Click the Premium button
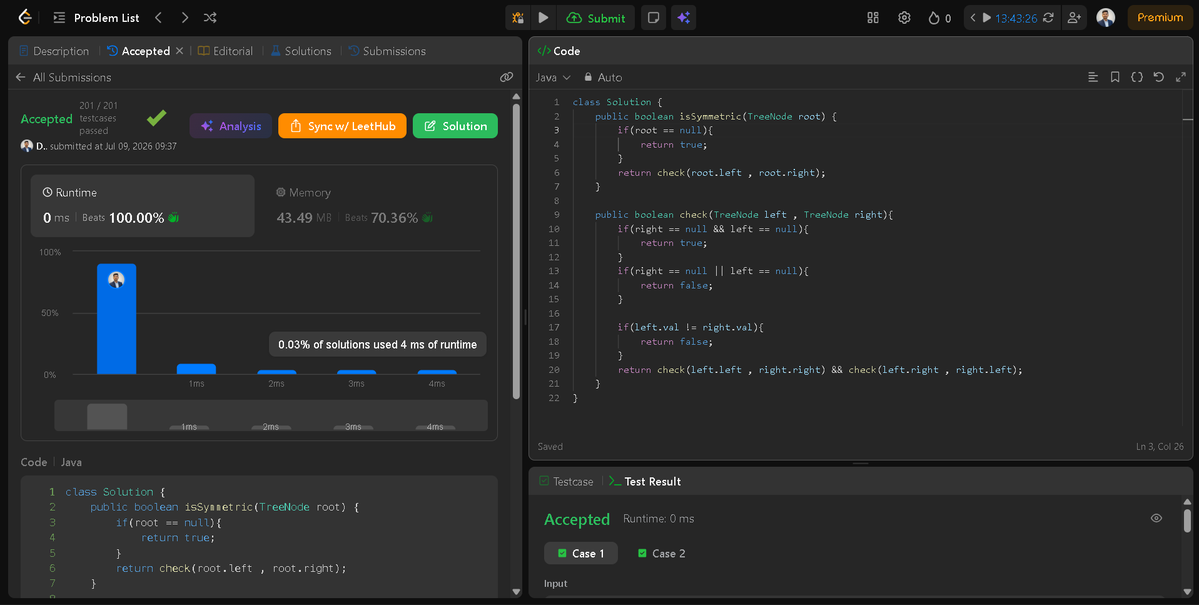 pos(1159,18)
